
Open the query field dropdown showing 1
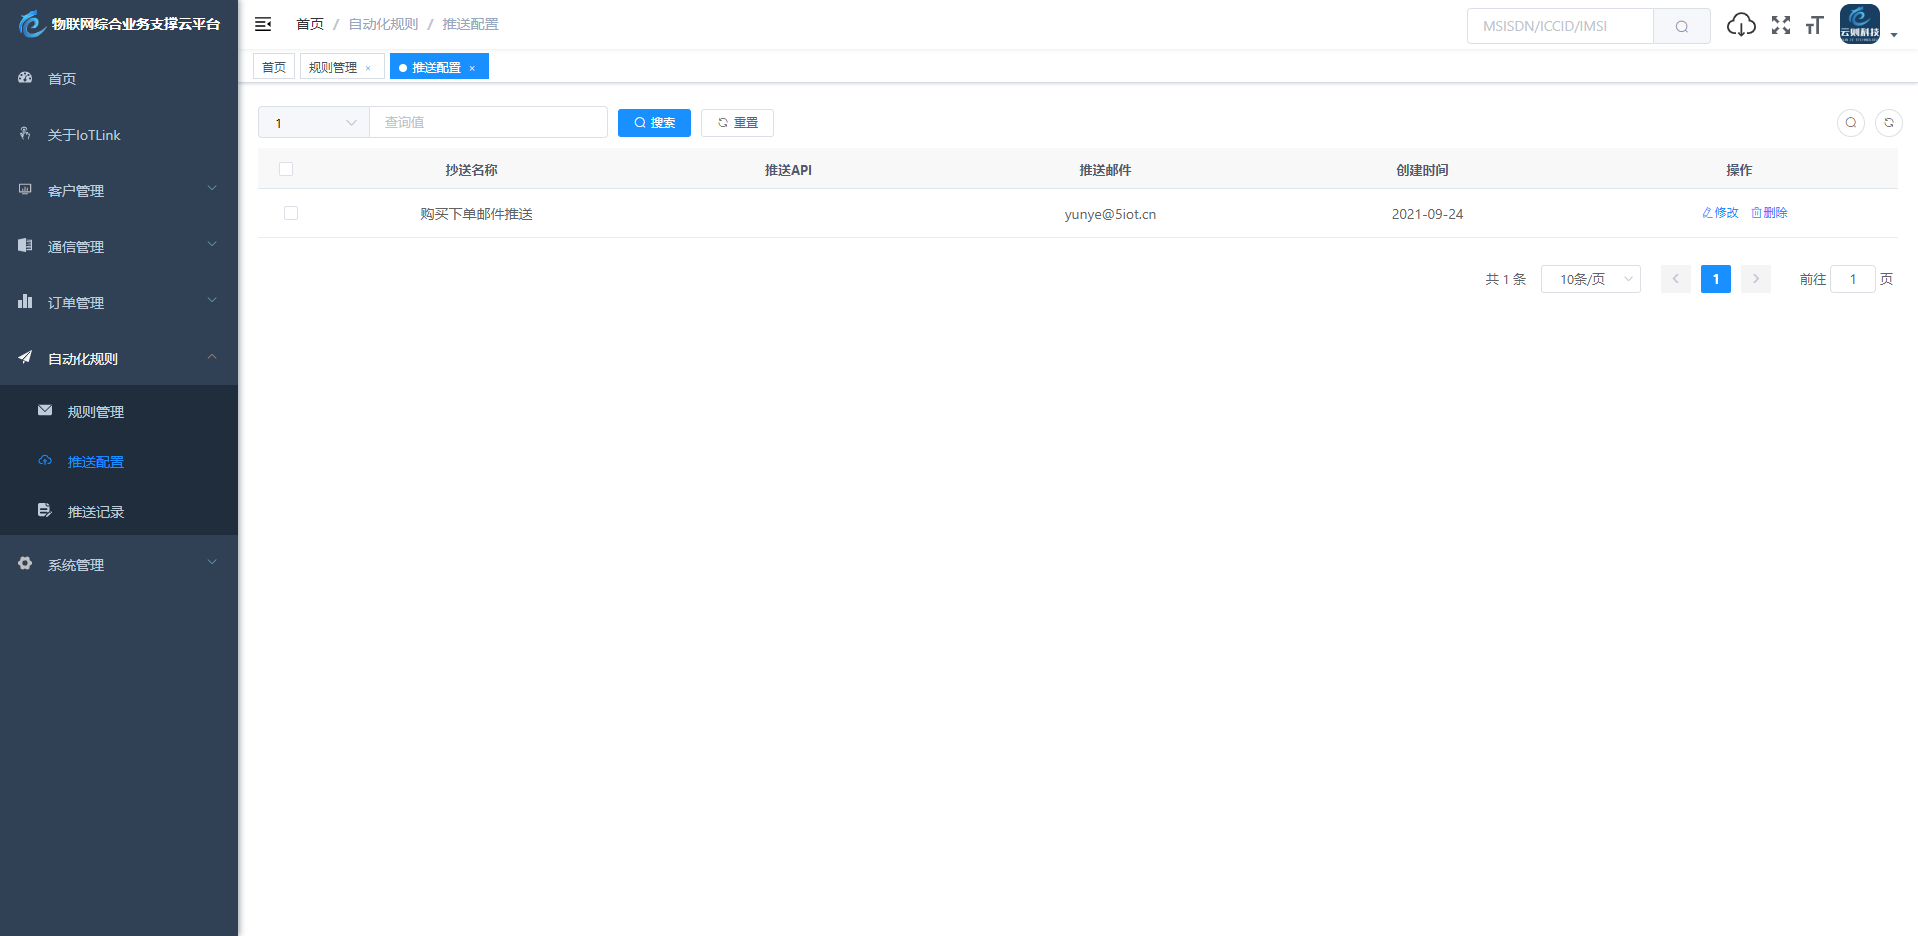pyautogui.click(x=314, y=122)
